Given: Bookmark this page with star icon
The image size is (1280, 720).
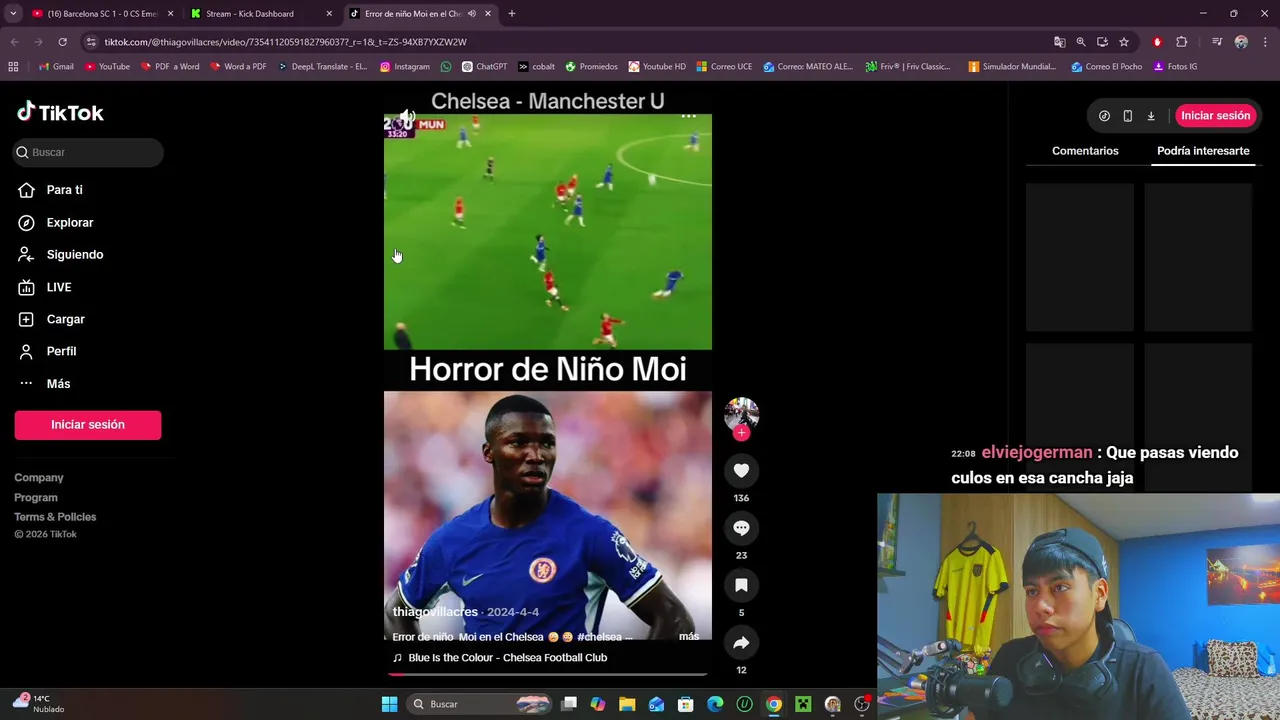Looking at the screenshot, I should coord(1124,42).
